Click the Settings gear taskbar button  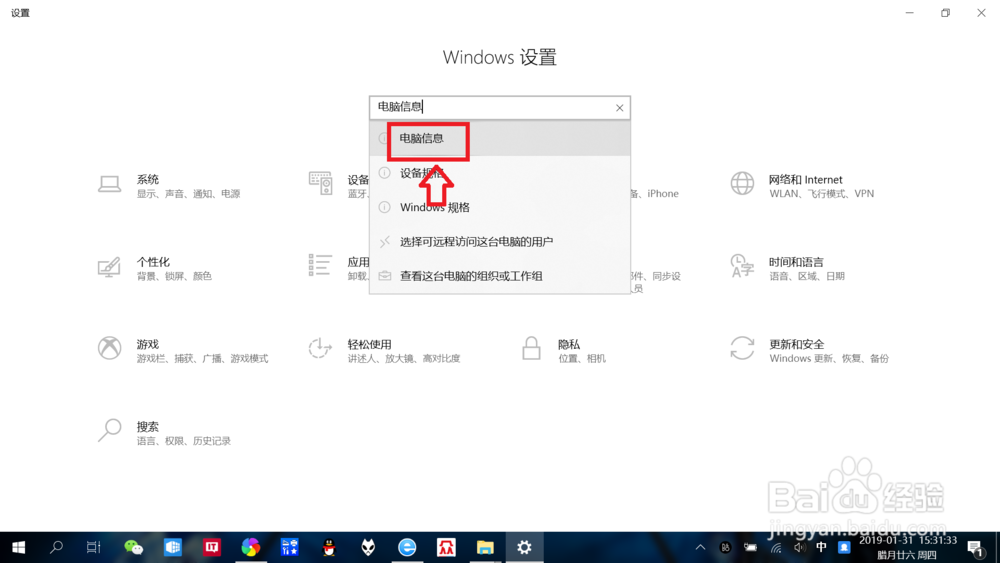click(524, 547)
